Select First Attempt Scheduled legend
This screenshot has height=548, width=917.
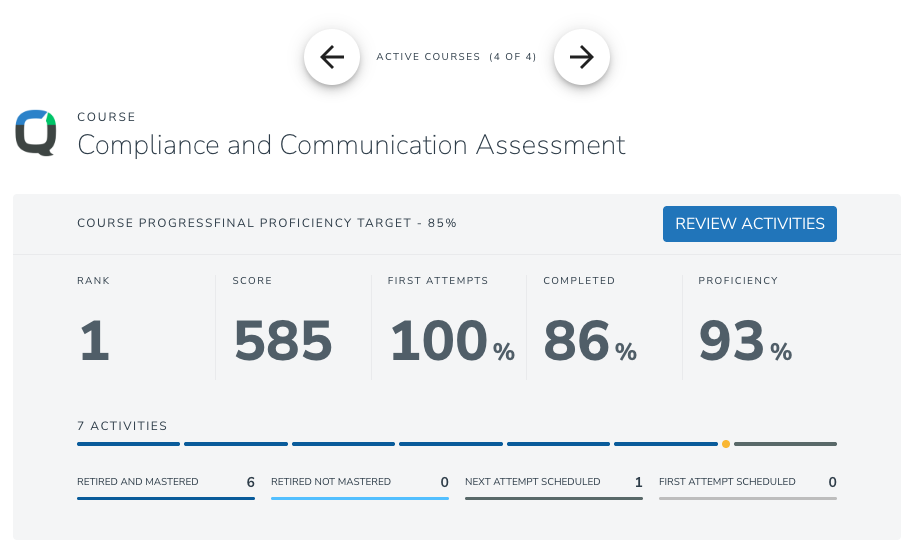click(x=748, y=487)
